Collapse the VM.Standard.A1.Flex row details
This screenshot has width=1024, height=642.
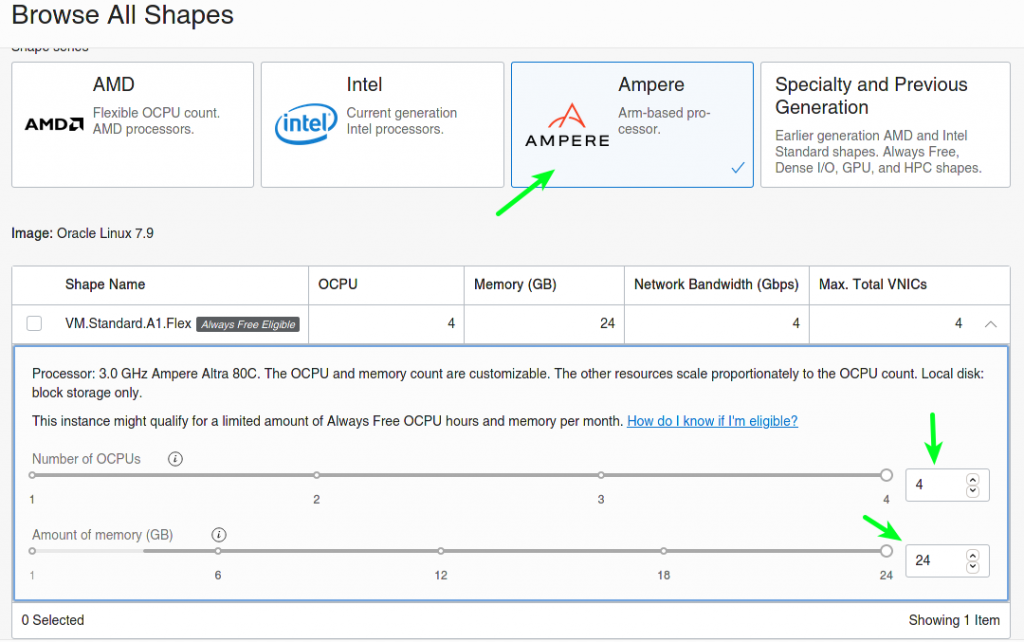click(x=991, y=324)
